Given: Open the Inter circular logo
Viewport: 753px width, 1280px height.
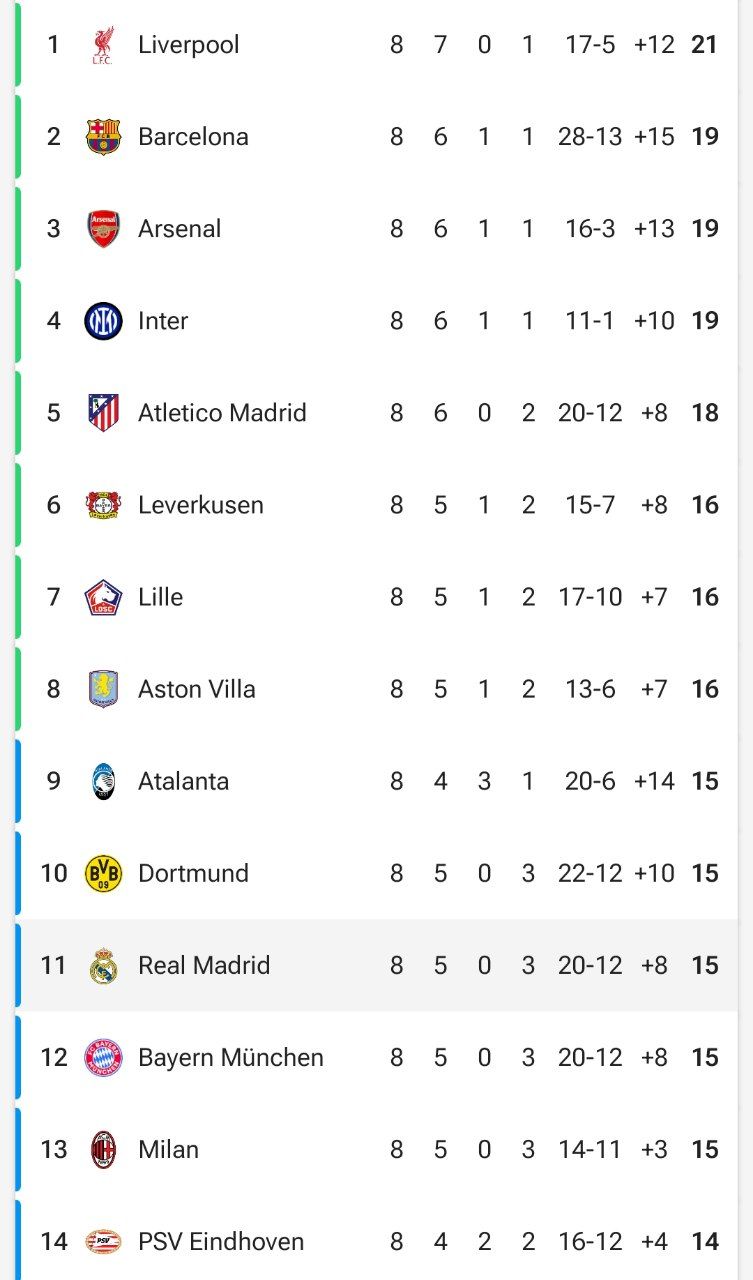Looking at the screenshot, I should [x=103, y=321].
